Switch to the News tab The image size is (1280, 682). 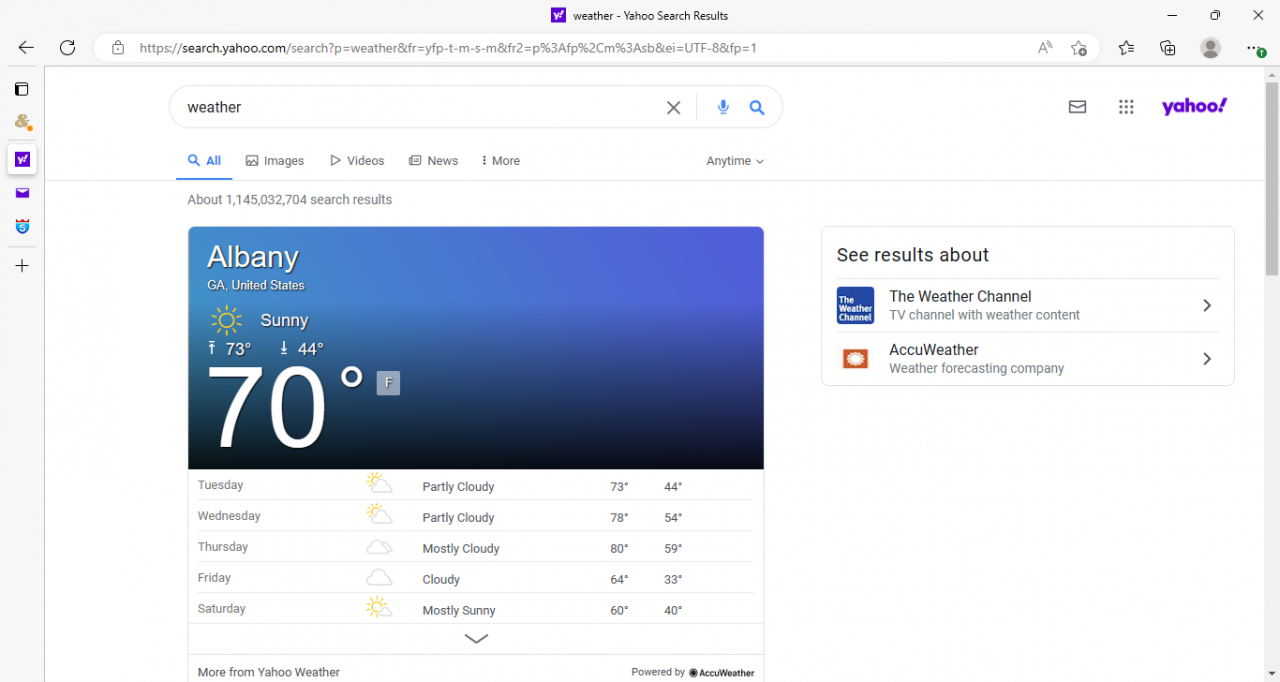[433, 161]
